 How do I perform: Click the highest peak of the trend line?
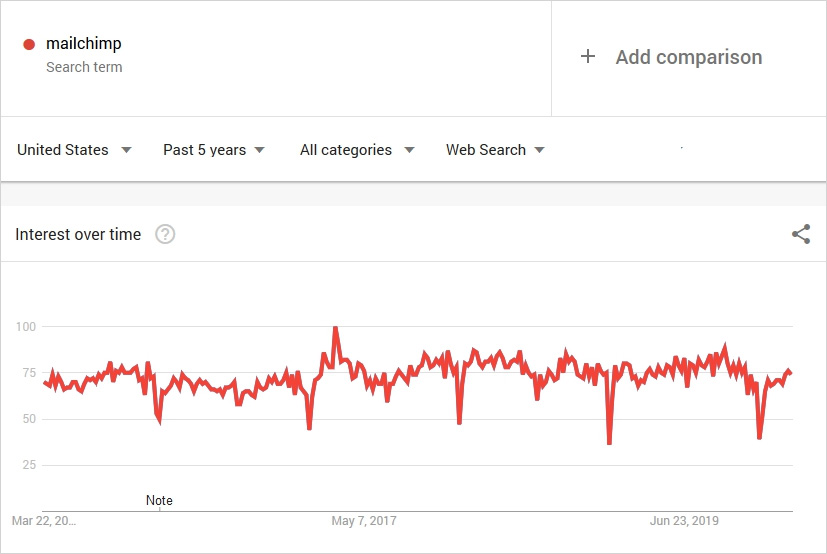click(x=335, y=327)
